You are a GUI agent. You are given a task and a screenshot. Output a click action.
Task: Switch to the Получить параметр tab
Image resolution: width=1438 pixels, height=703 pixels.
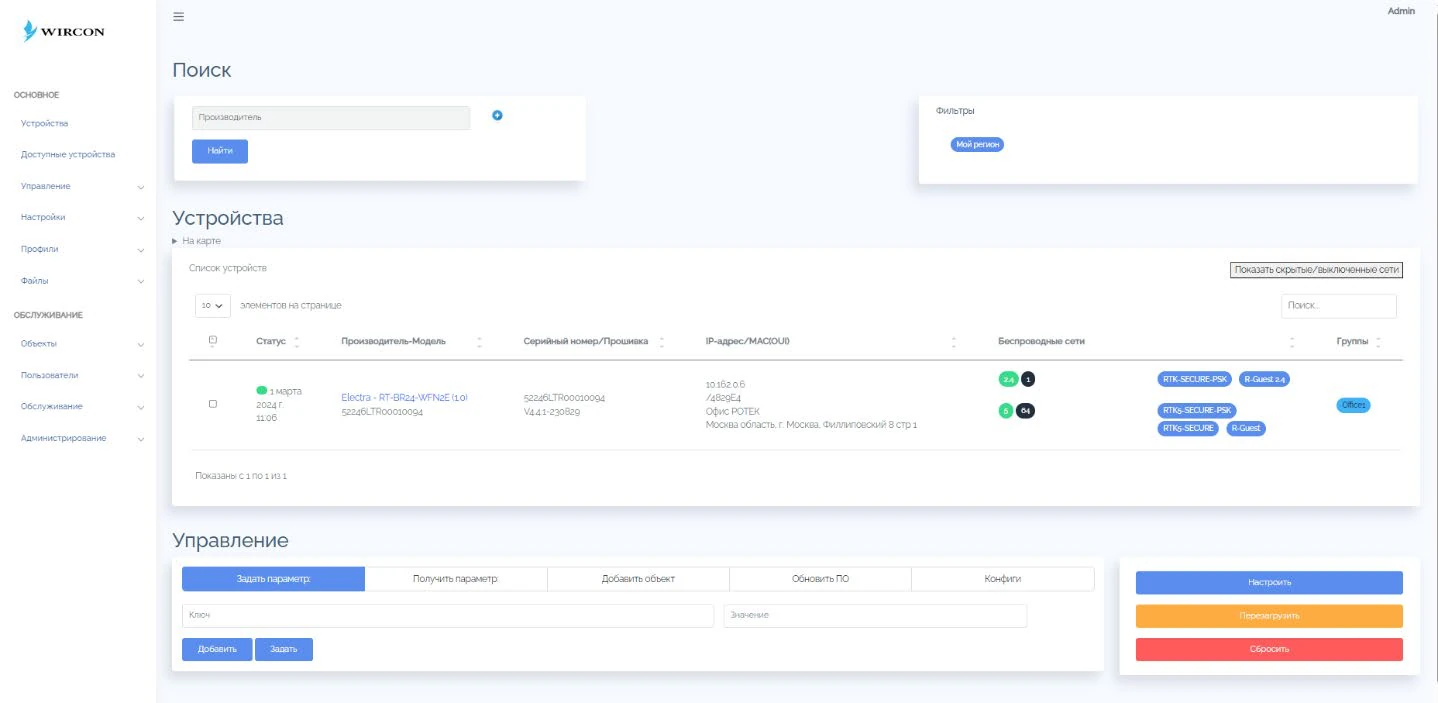[456, 579]
